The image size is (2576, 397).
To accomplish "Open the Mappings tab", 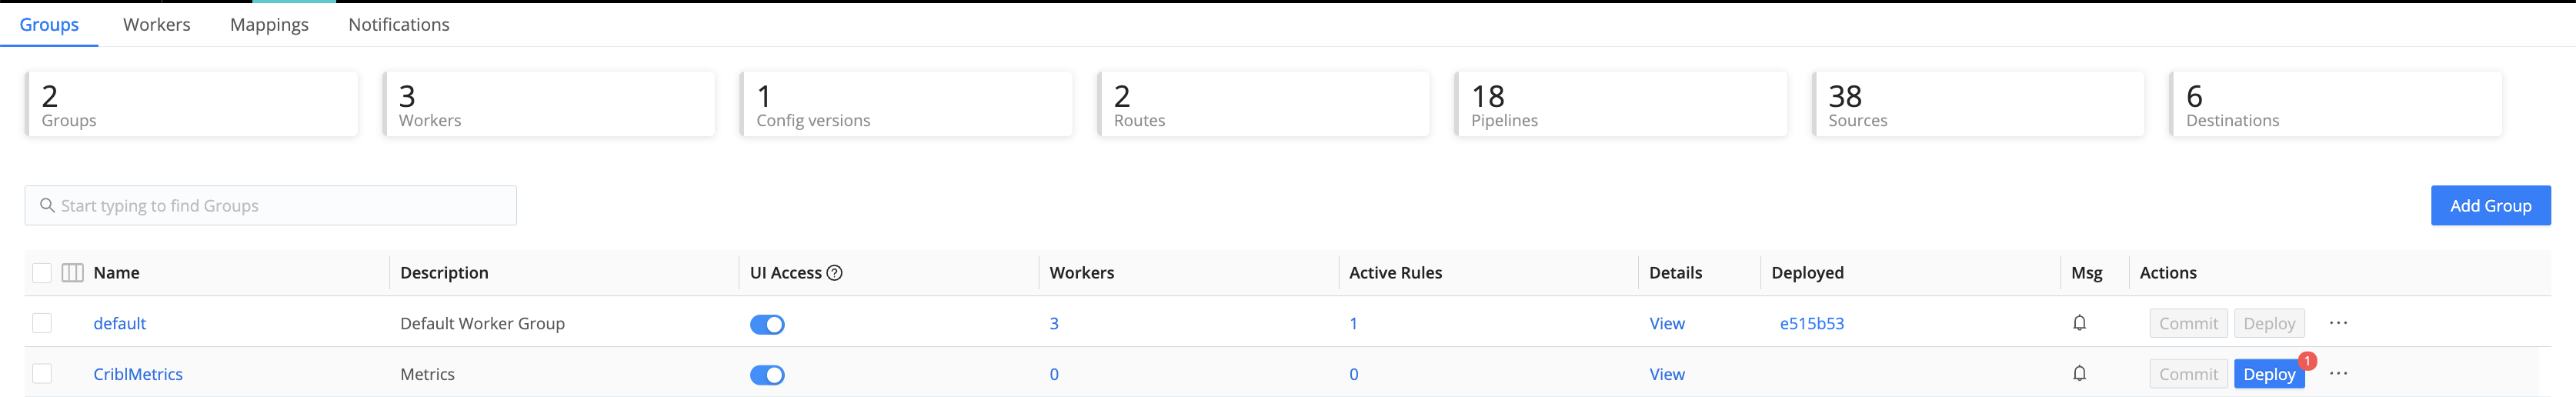I will [x=269, y=25].
